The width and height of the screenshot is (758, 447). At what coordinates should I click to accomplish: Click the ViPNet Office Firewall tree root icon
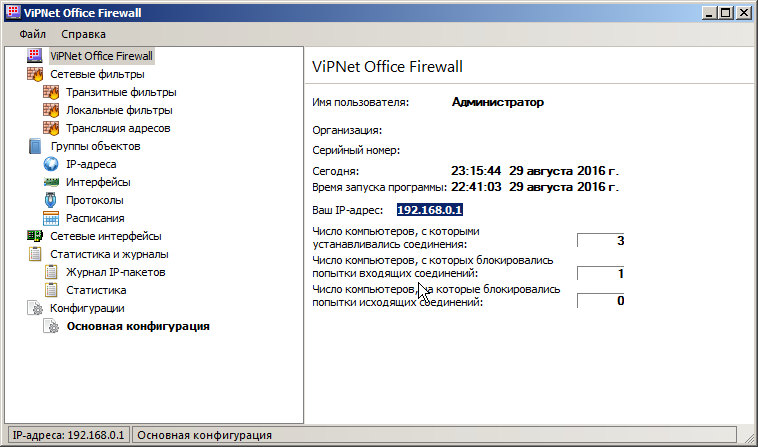35,56
